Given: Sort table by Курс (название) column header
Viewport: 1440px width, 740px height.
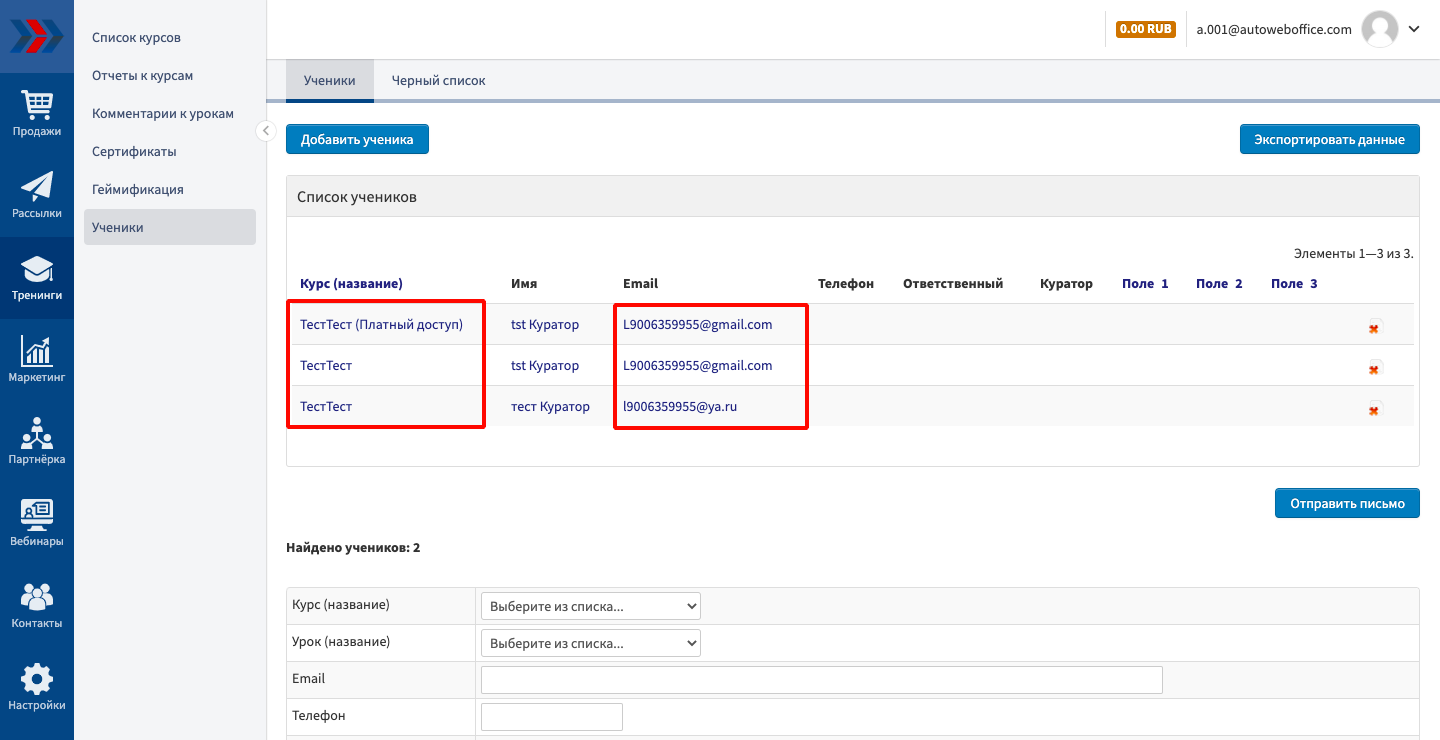Looking at the screenshot, I should 351,284.
